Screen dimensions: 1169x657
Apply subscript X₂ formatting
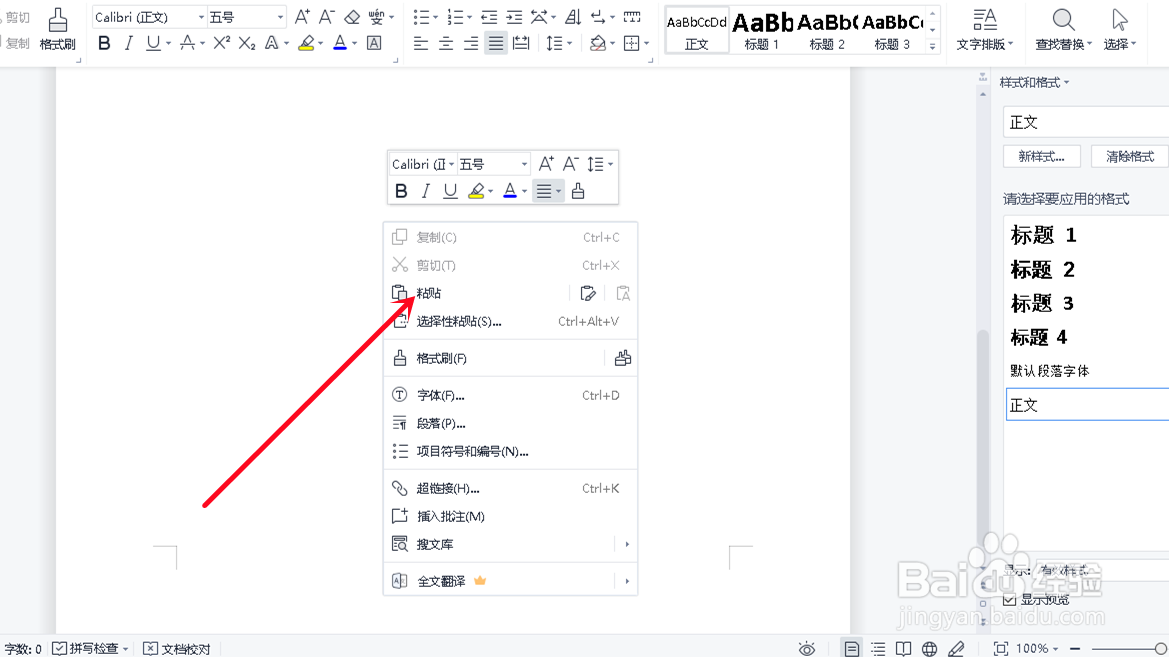pos(247,43)
